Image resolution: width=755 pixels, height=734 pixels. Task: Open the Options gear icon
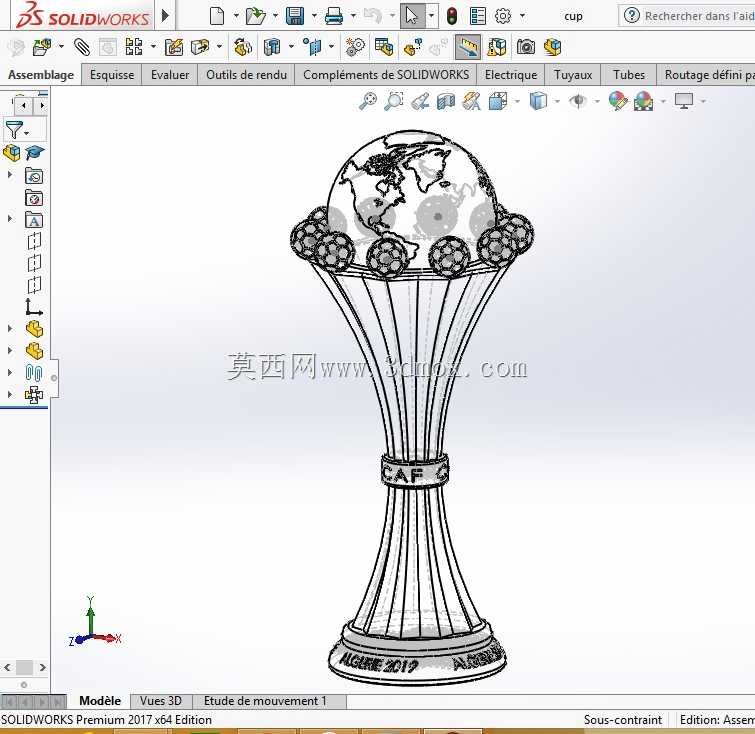tap(503, 16)
